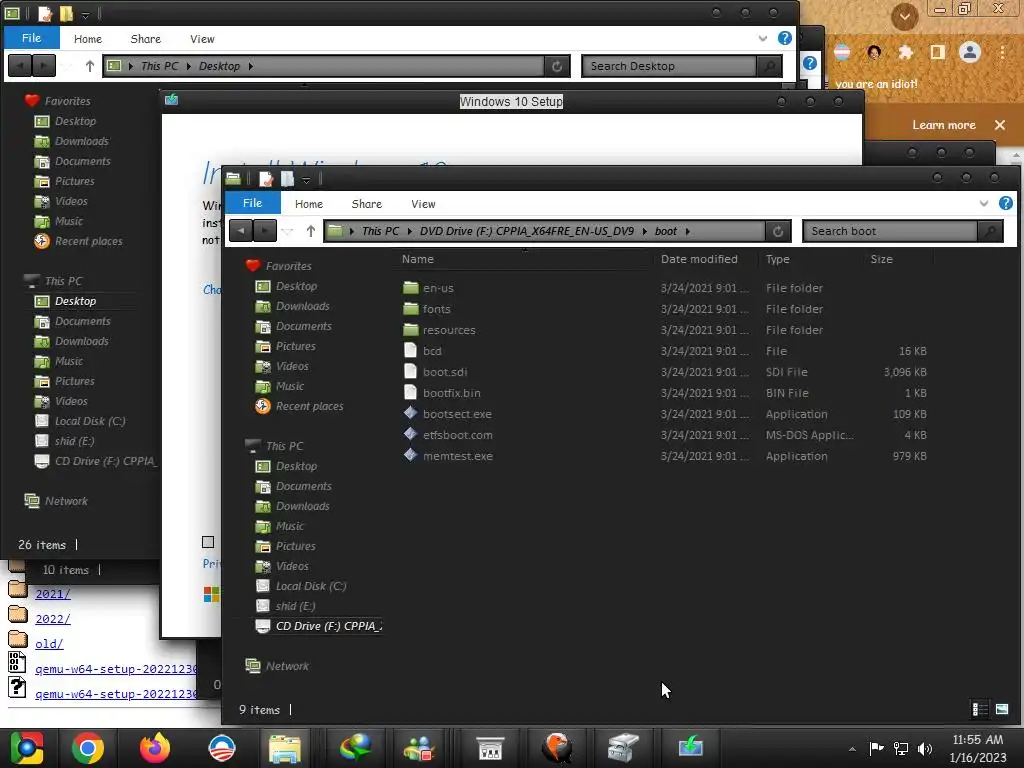Select Local Disk (C:) in Desktop window sidebar
This screenshot has width=1024, height=768.
tap(90, 421)
